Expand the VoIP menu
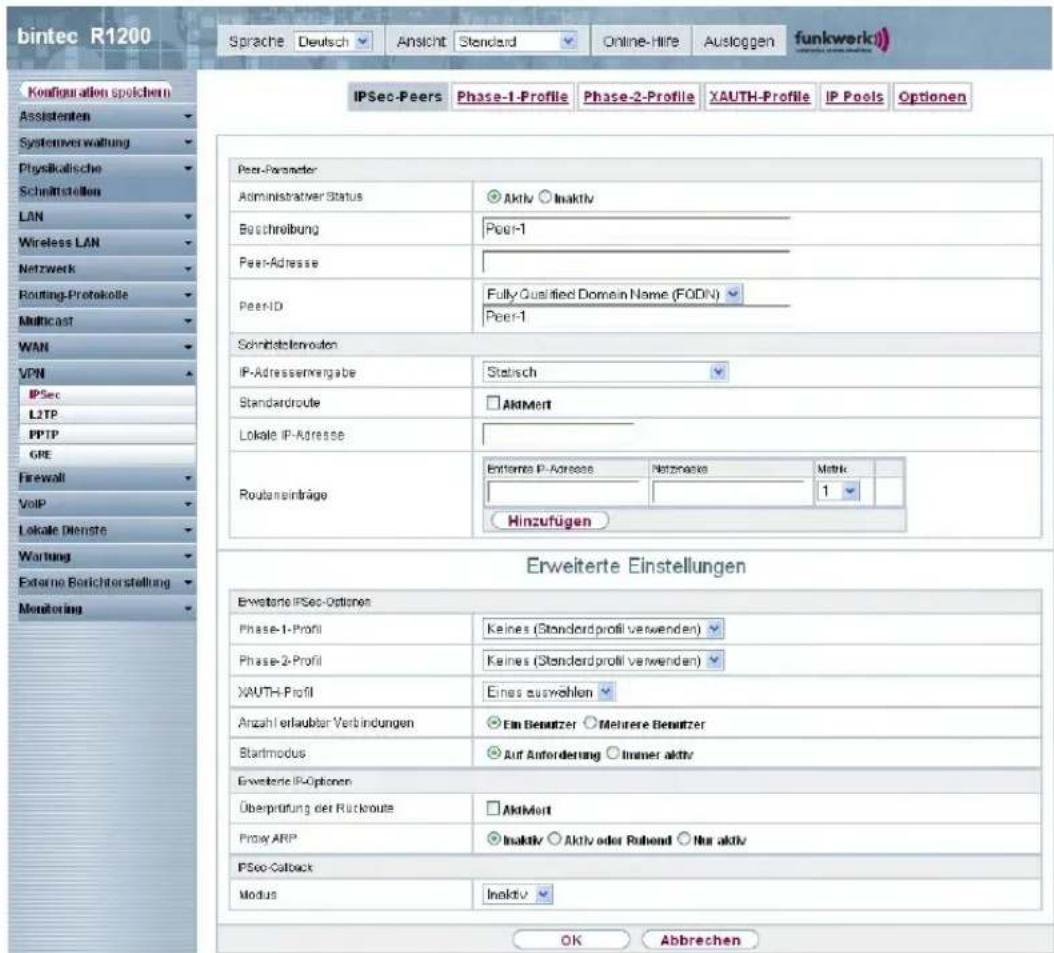 [104, 504]
